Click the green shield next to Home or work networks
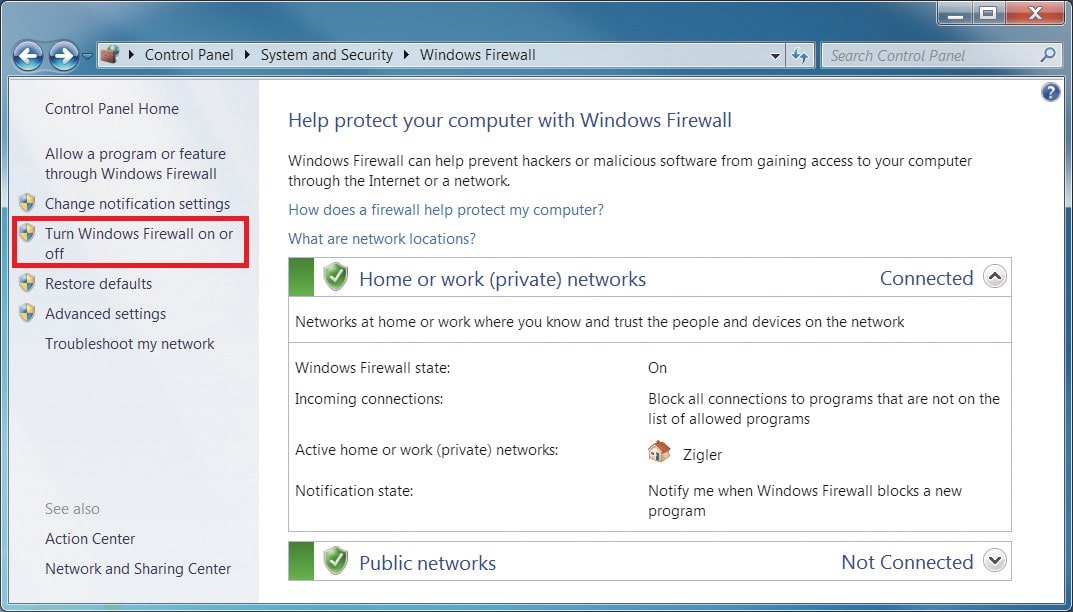The image size is (1073, 612). [335, 277]
